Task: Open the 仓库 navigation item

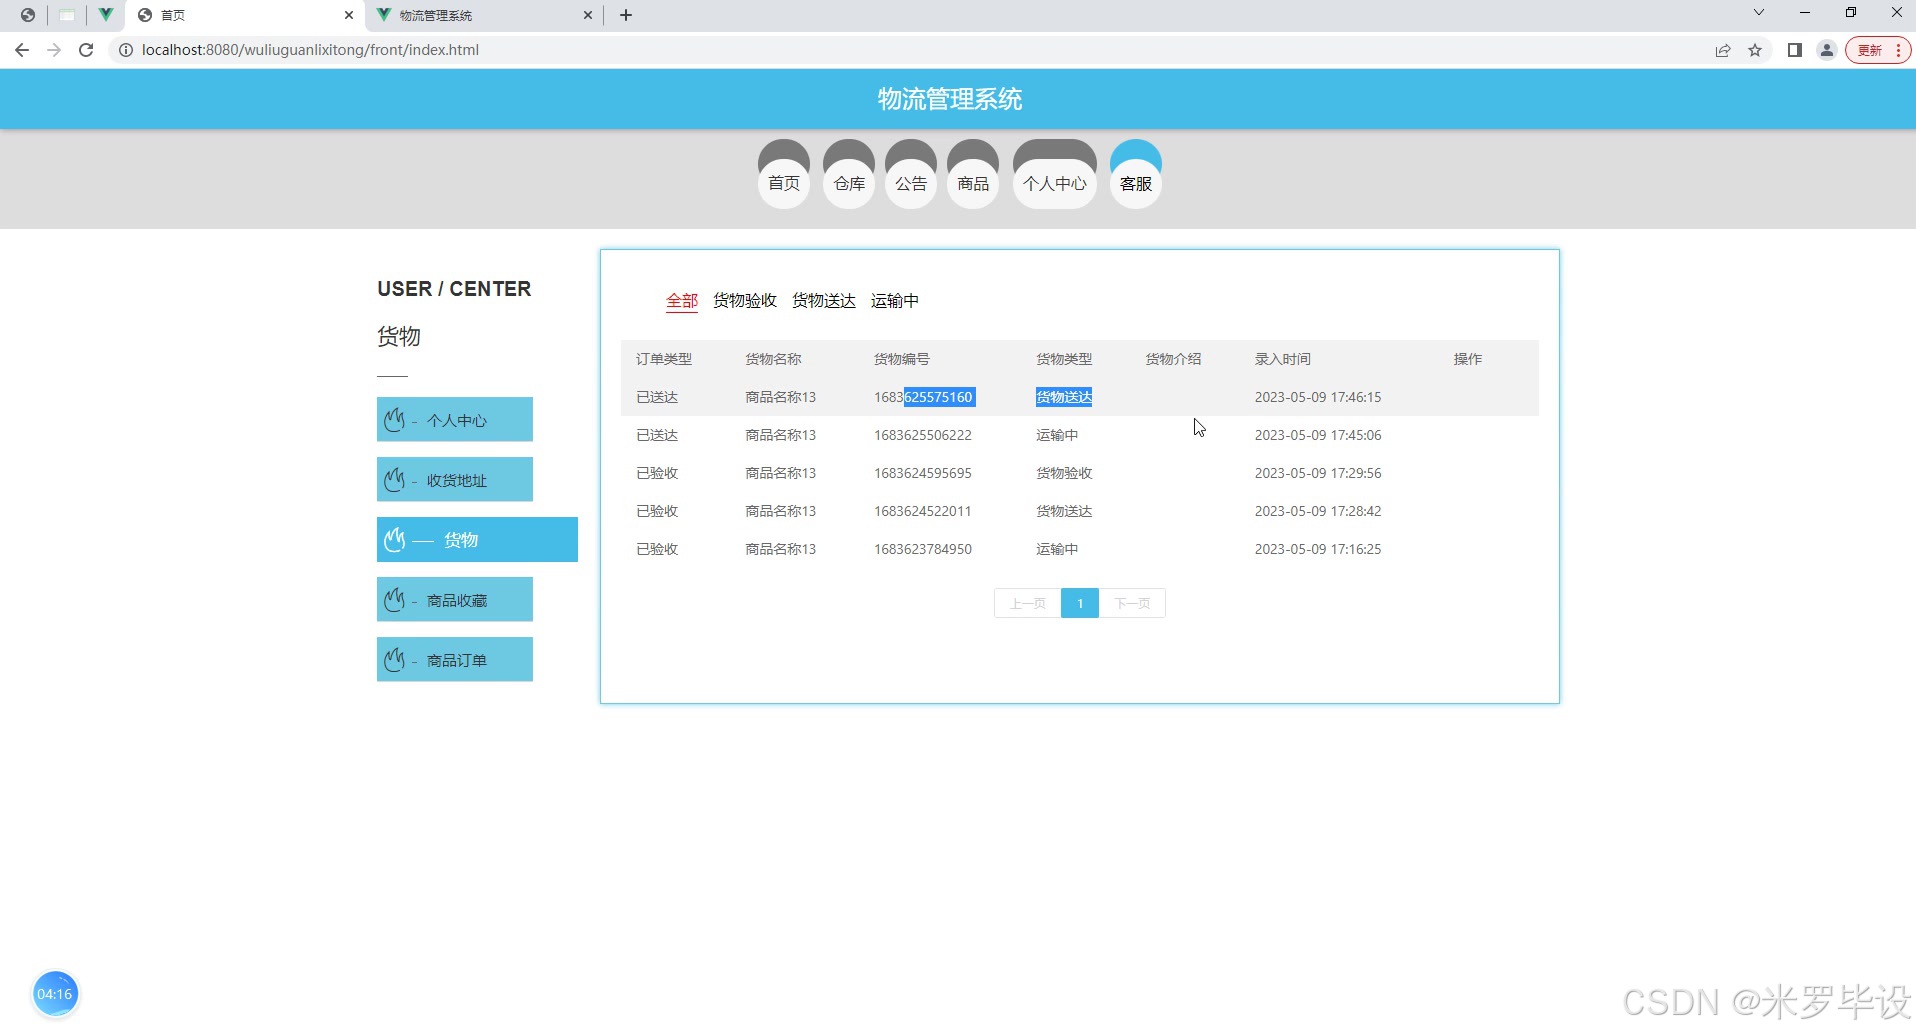Action: 849,175
